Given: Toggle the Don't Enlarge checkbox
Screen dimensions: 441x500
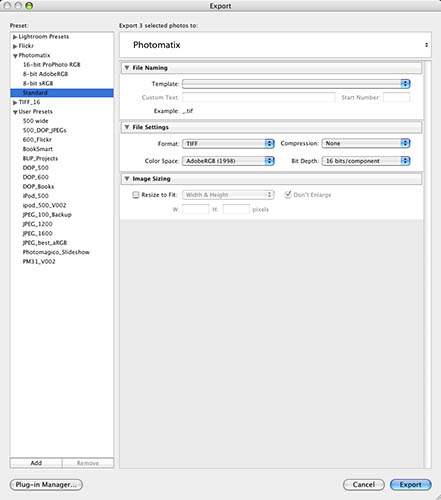Looking at the screenshot, I should (288, 194).
